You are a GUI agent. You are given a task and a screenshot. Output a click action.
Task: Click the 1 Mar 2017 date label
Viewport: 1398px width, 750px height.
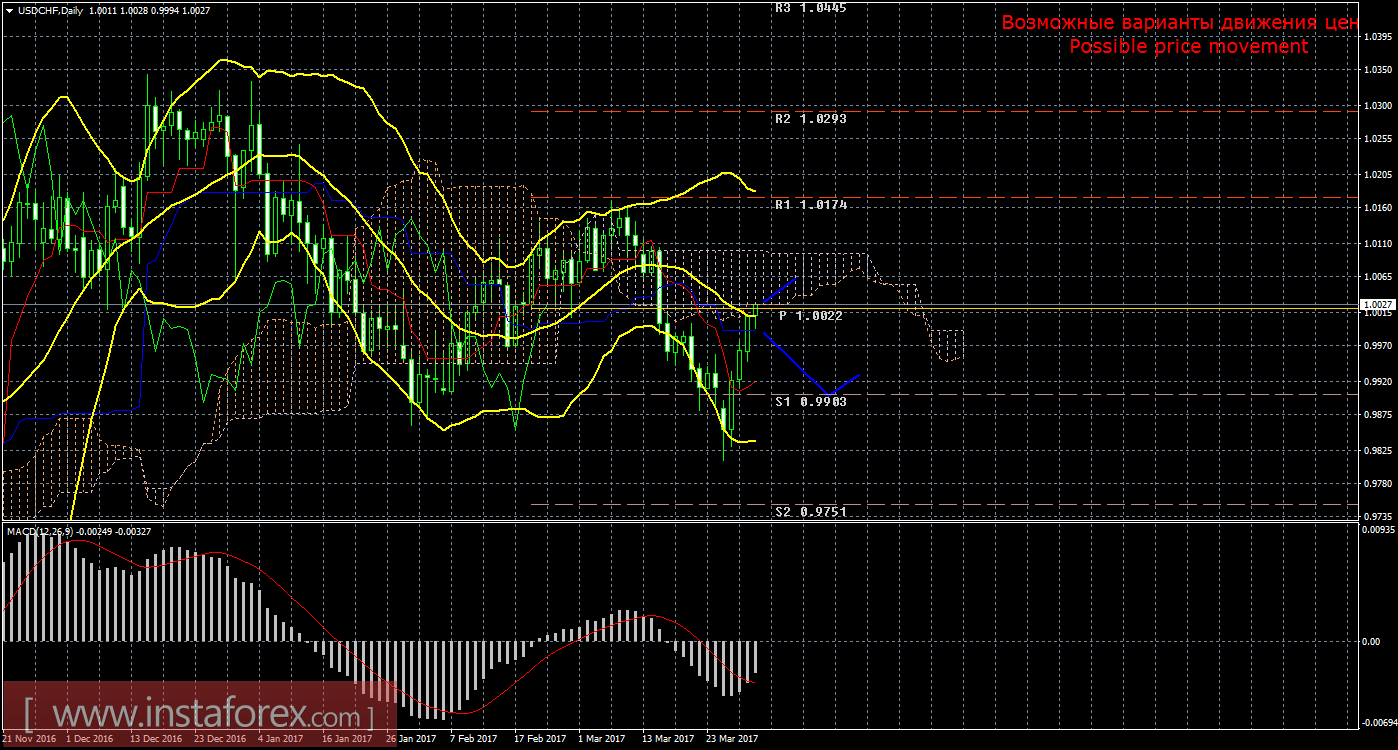point(602,739)
